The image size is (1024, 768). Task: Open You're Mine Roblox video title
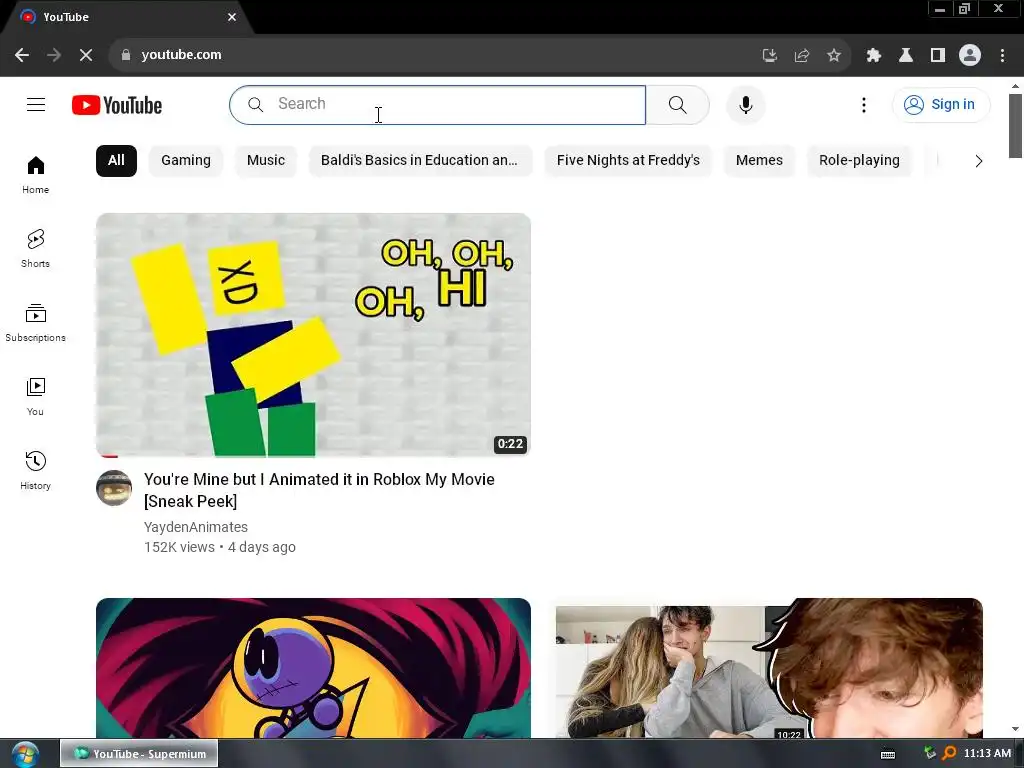pos(319,490)
